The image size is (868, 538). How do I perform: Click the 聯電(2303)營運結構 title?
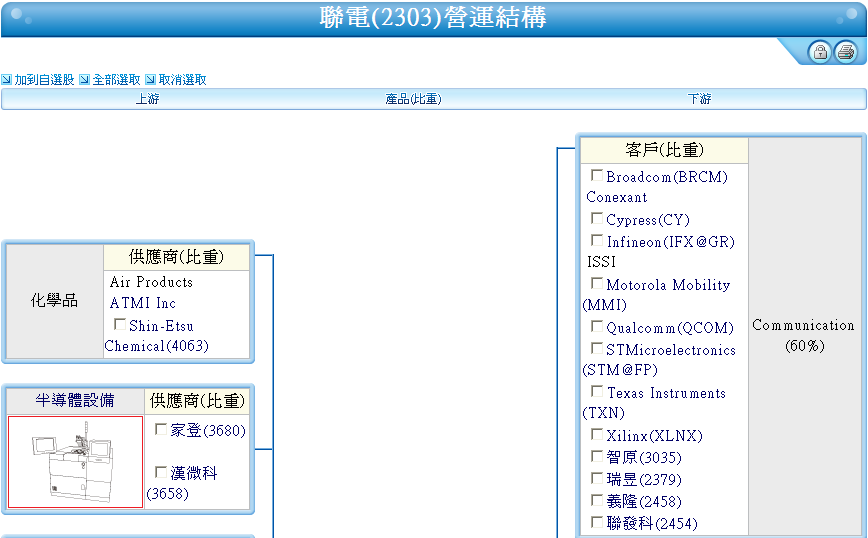pos(433,17)
